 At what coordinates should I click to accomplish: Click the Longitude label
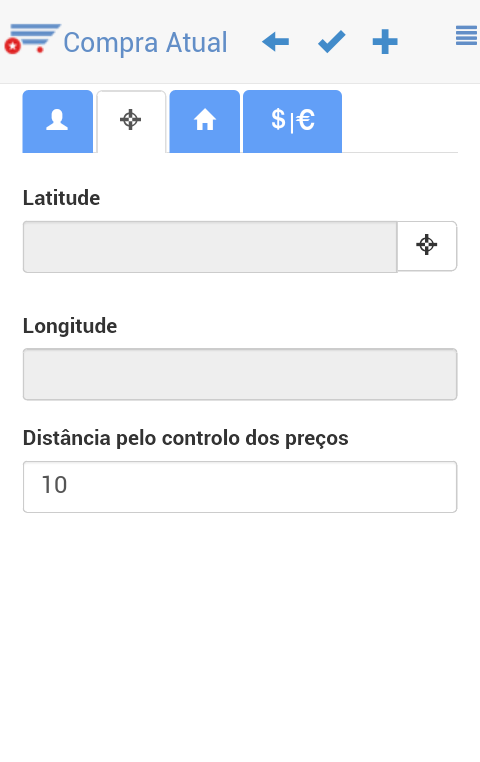click(70, 326)
